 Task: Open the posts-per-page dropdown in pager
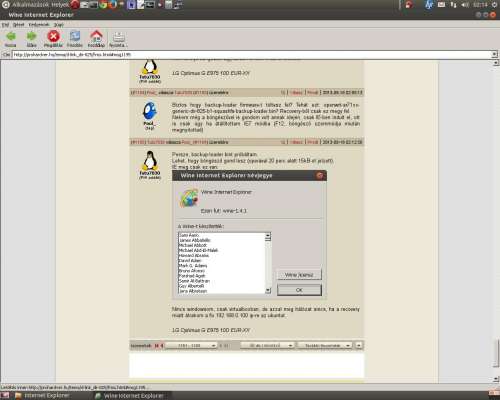pyautogui.click(x=267, y=346)
